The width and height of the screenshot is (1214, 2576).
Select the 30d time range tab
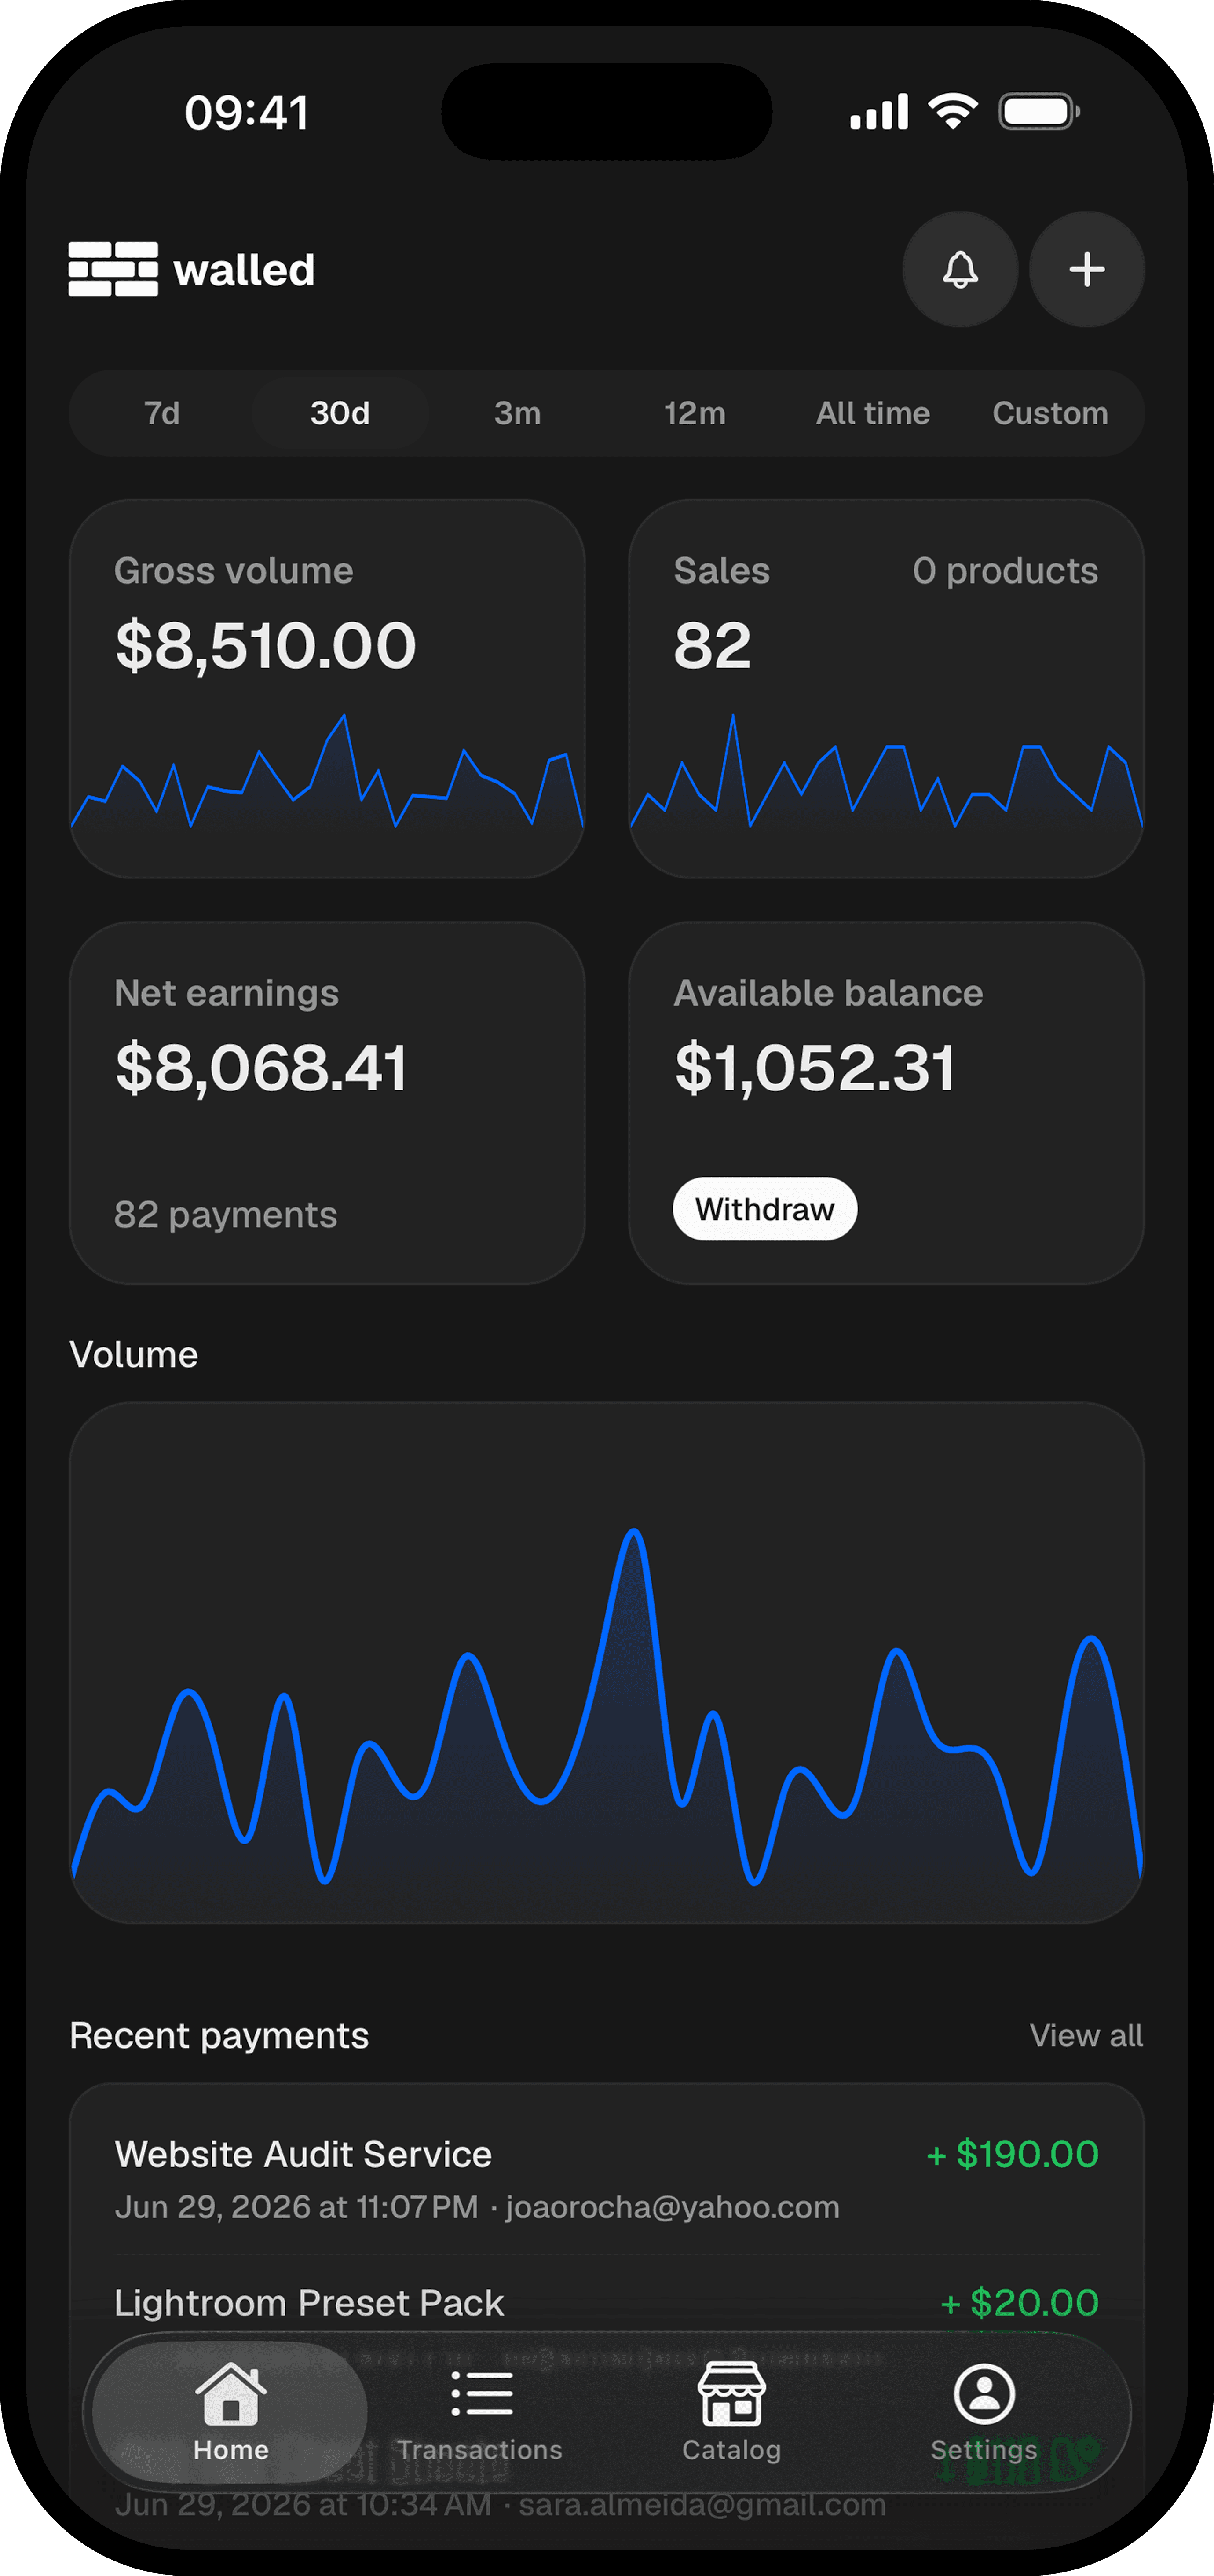pyautogui.click(x=340, y=413)
